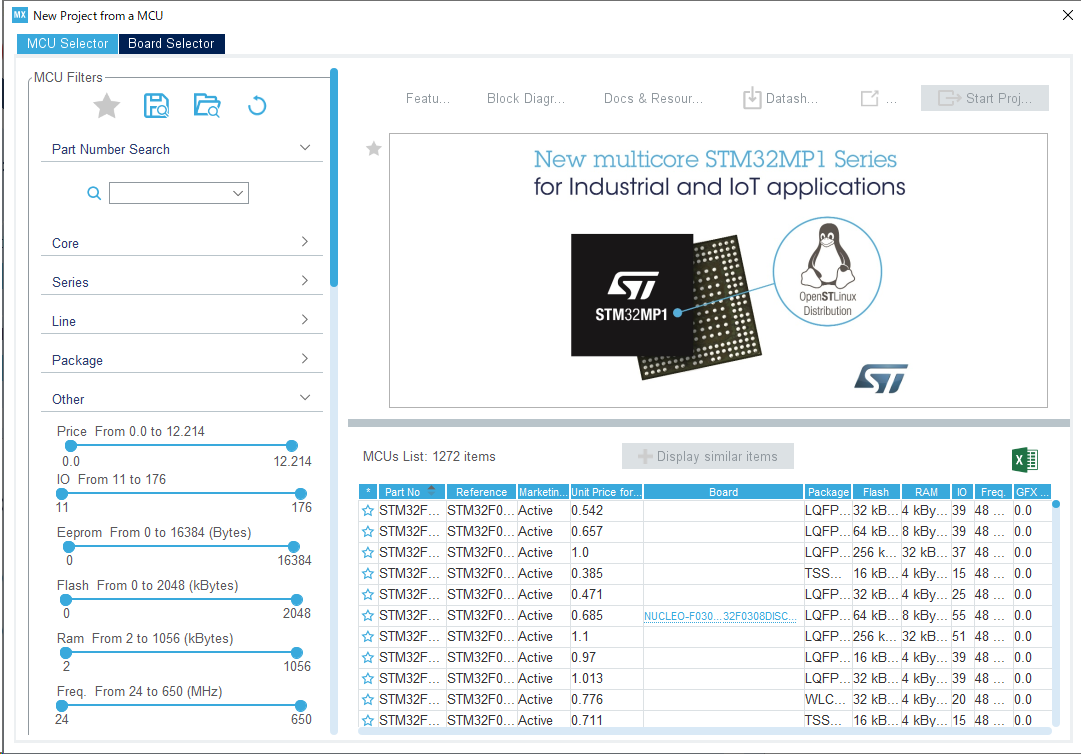Click the external link icon in toolbar
This screenshot has height=754, width=1081.
coord(869,99)
